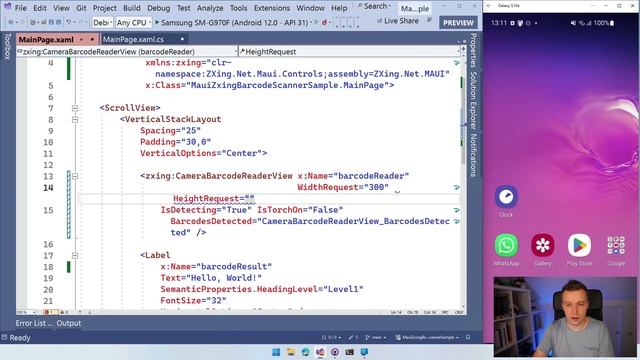The height and width of the screenshot is (360, 640).
Task: Open the Debug configuration dropdown
Action: click(x=102, y=22)
